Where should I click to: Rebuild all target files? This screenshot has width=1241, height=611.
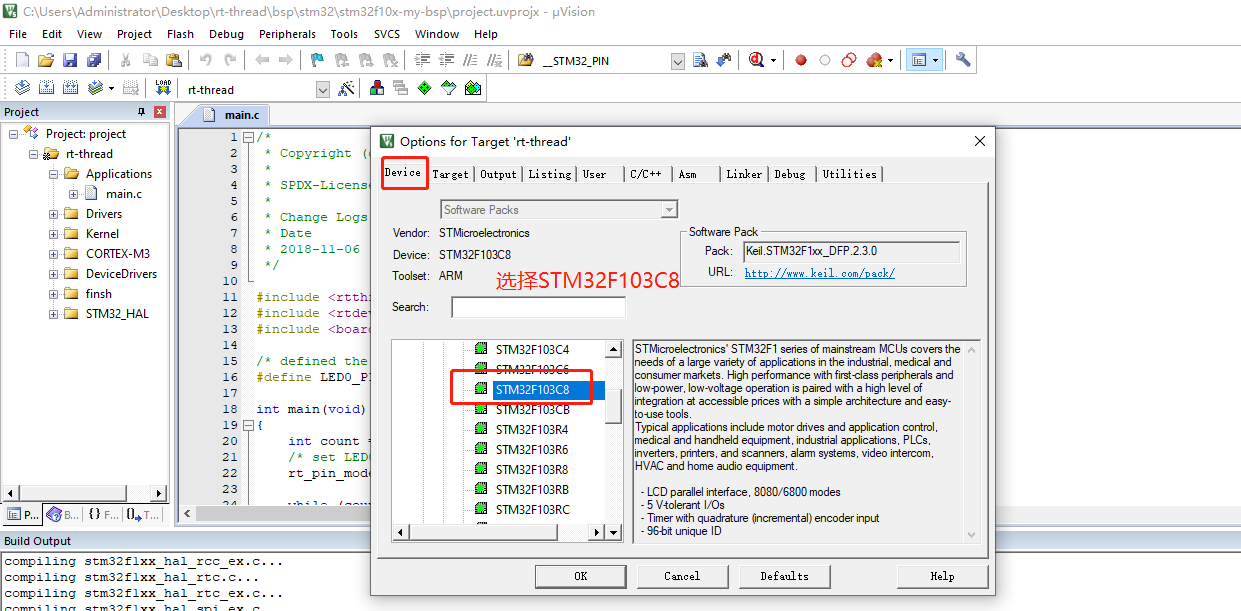pos(70,88)
